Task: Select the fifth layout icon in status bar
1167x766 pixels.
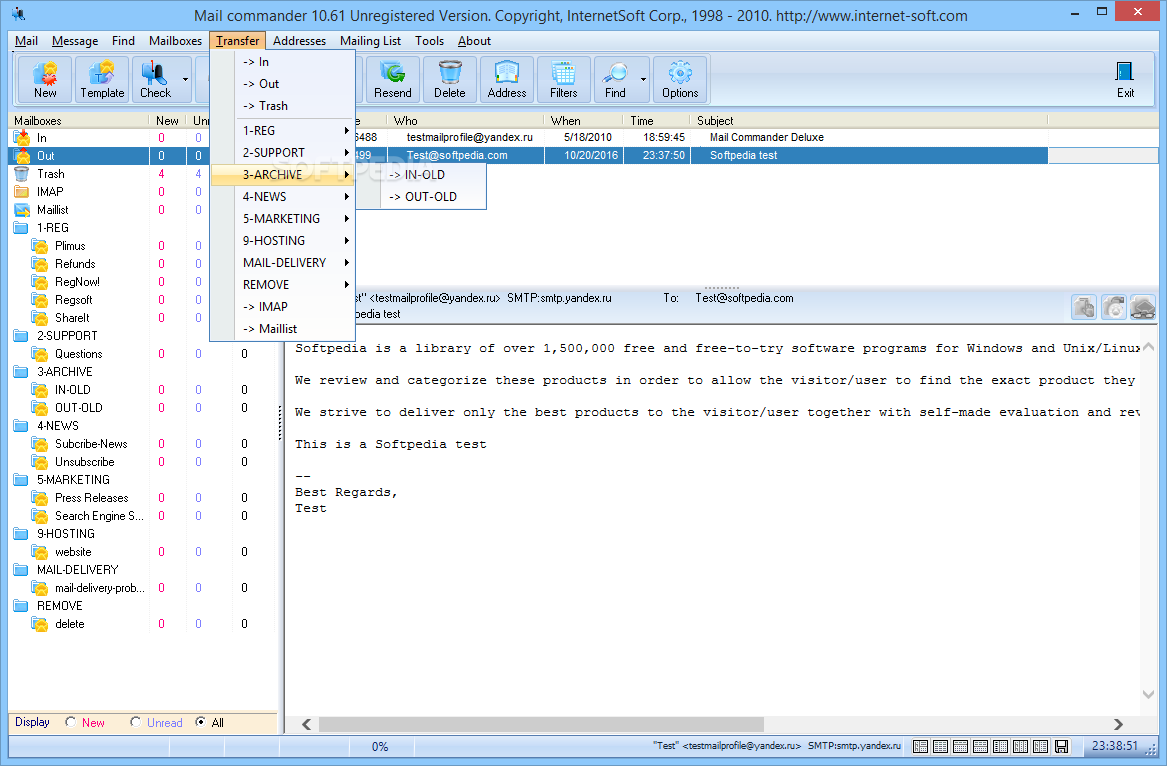Action: coord(1001,746)
